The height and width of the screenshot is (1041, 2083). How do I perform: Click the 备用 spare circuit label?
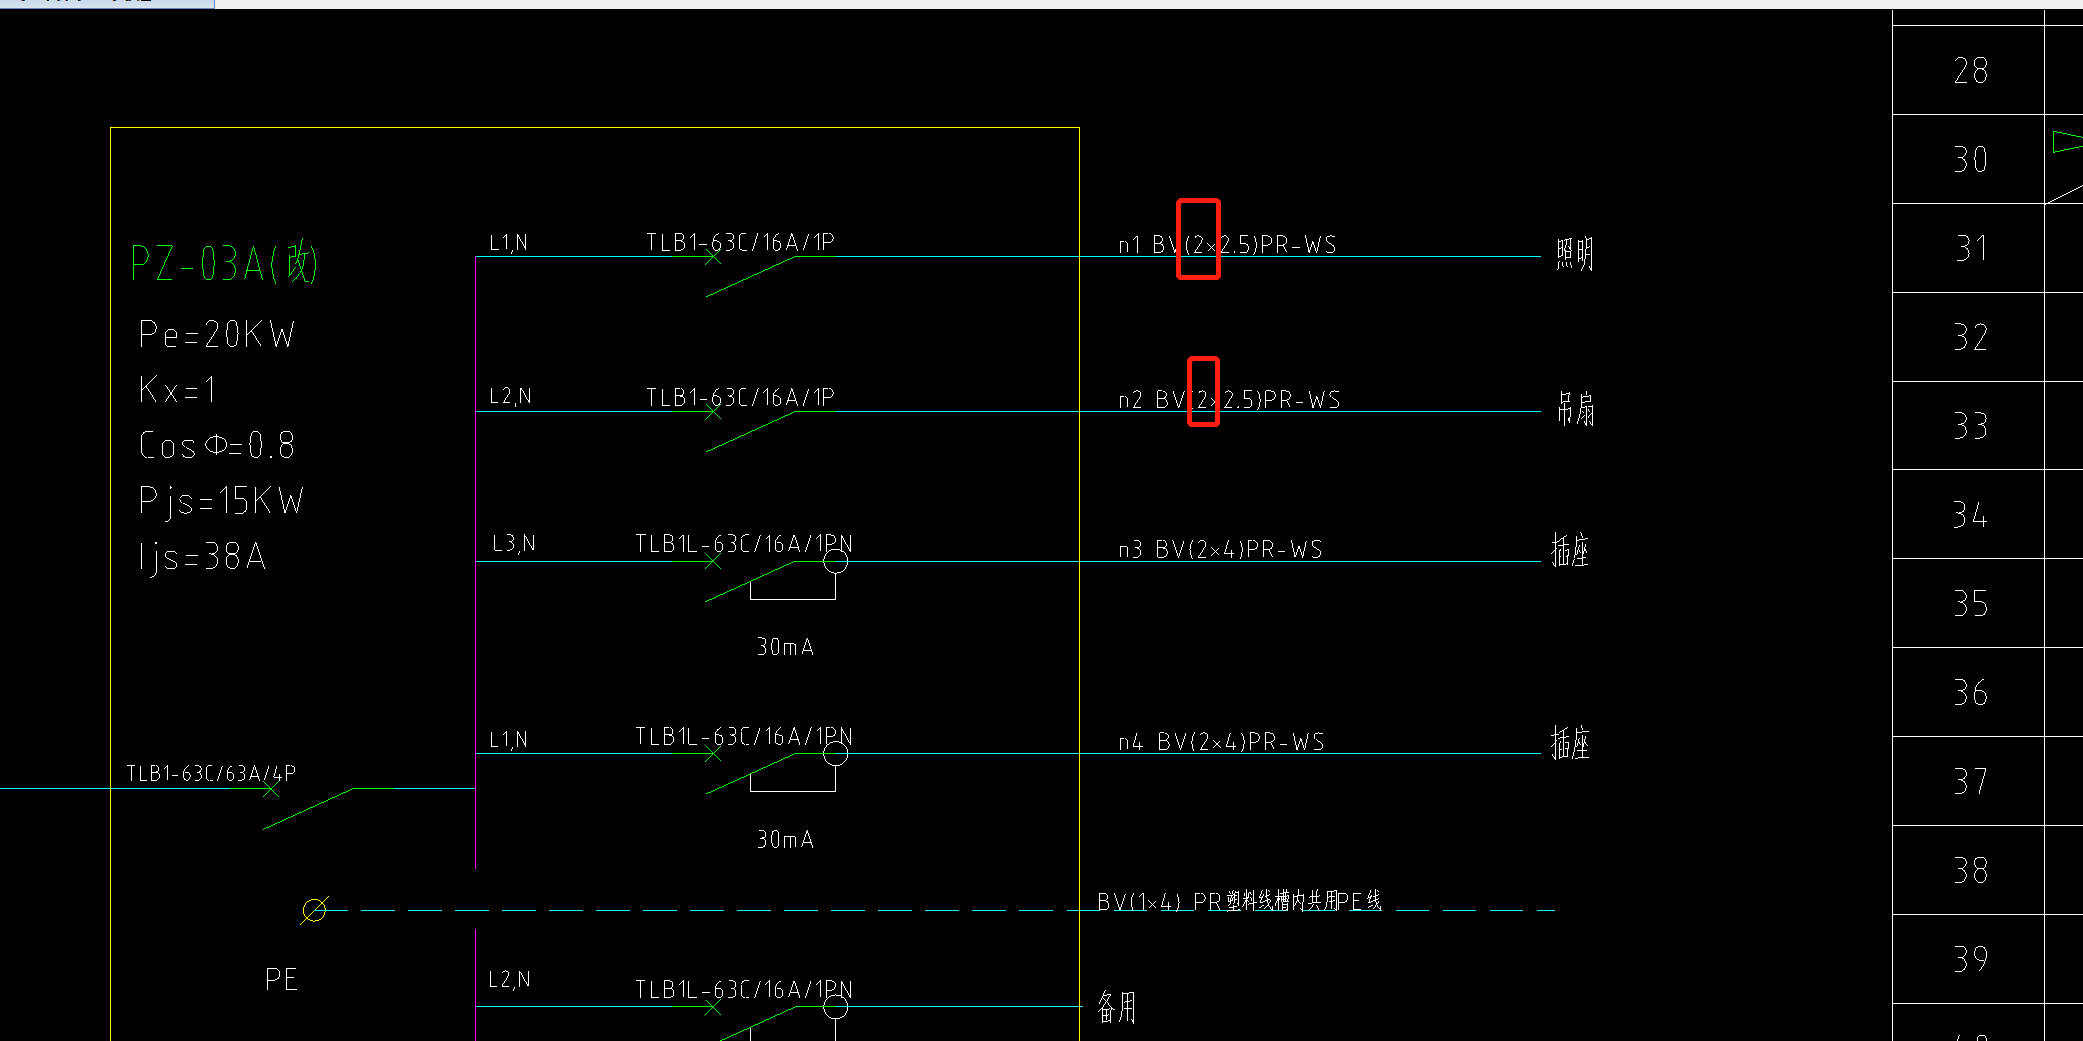(1117, 1007)
